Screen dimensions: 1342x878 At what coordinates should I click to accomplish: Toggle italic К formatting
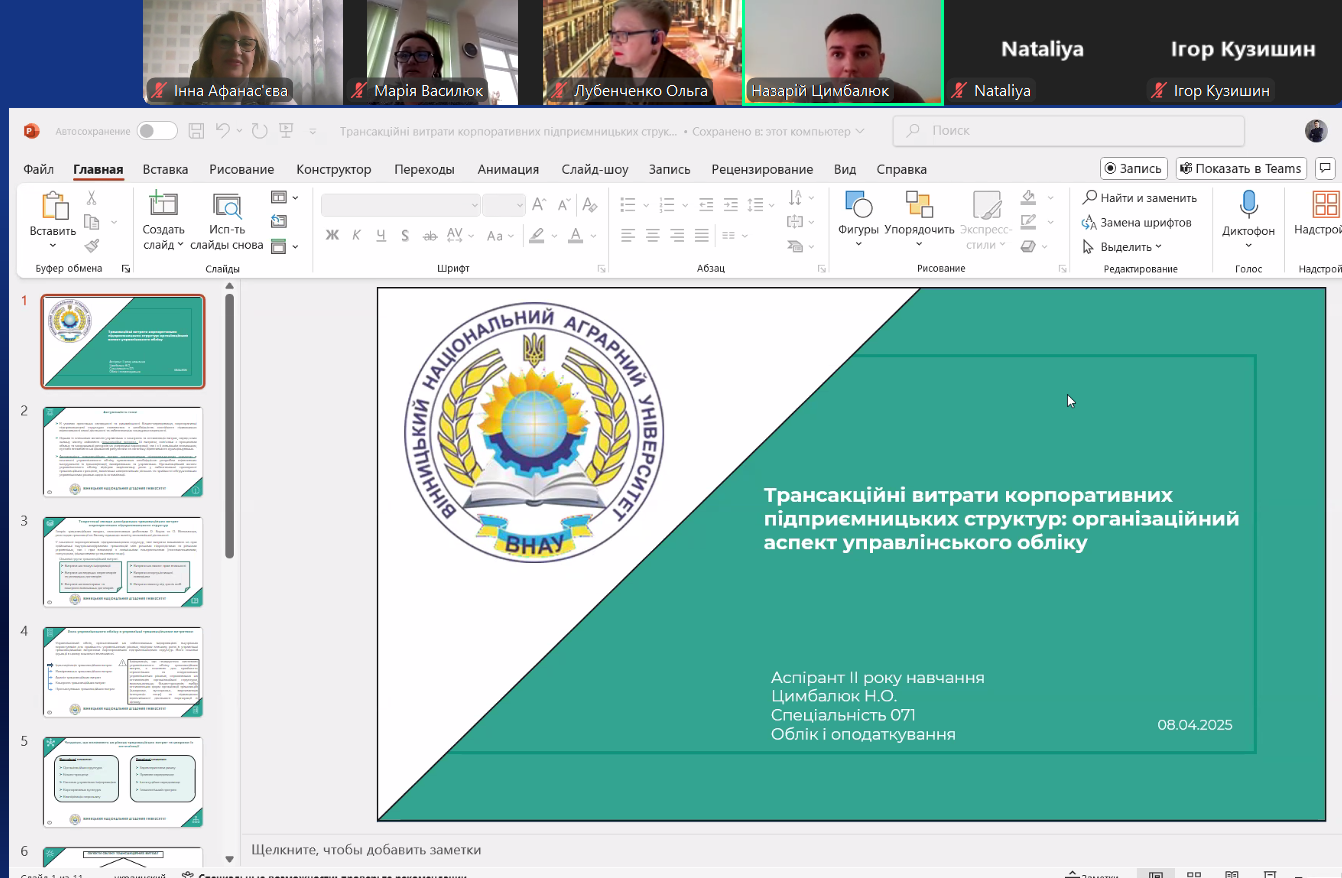pos(357,236)
